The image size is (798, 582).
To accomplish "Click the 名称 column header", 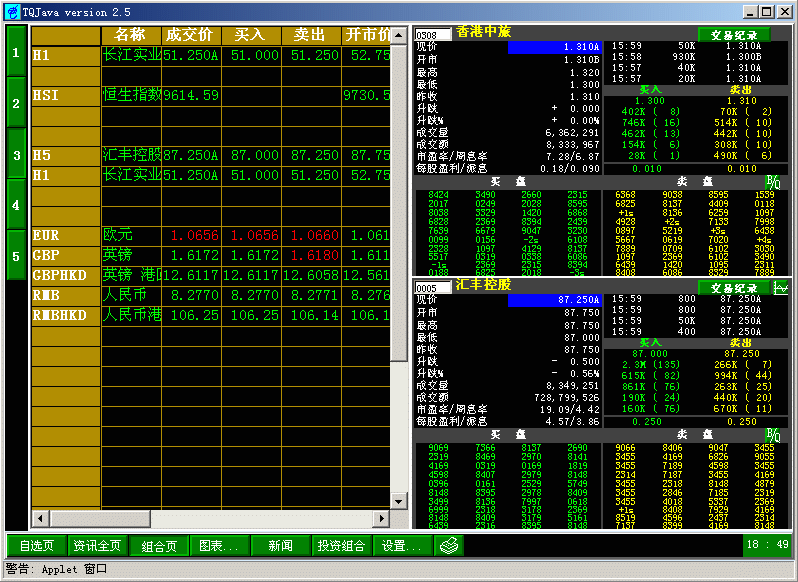I will click(x=131, y=35).
